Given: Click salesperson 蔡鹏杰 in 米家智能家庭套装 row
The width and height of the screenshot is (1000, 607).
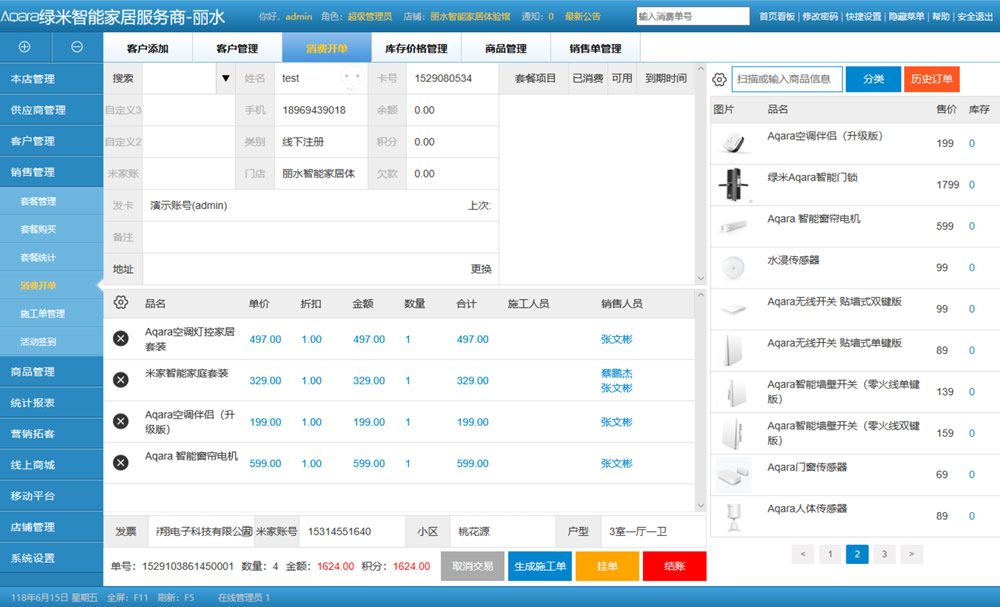Looking at the screenshot, I should (616, 374).
